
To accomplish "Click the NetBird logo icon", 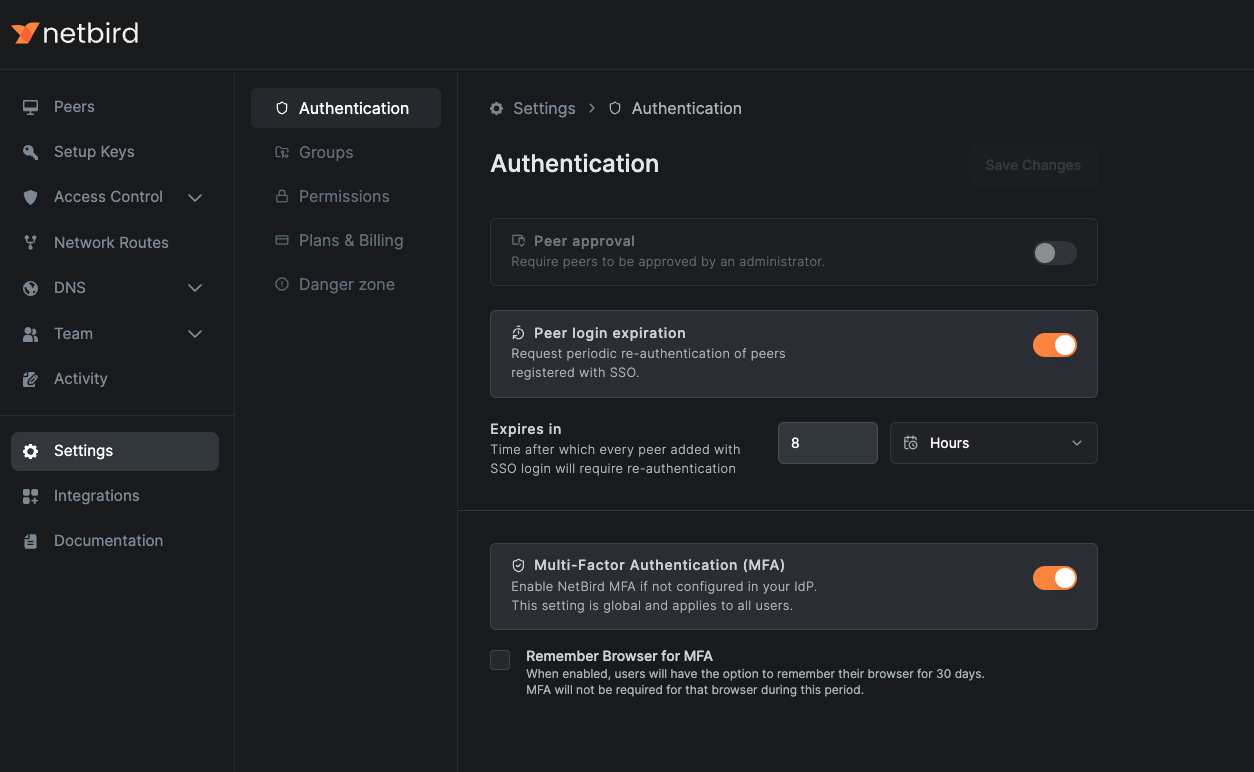I will pos(25,33).
